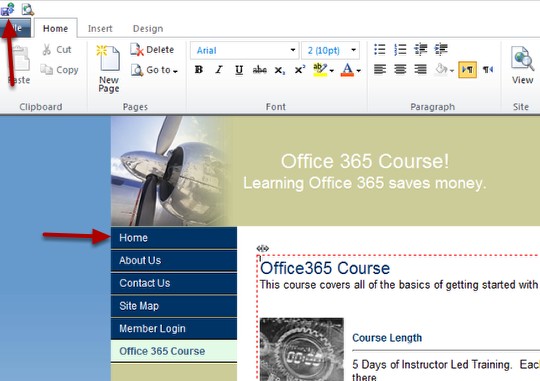
Task: Switch to the Design ribbon tab
Action: point(148,29)
